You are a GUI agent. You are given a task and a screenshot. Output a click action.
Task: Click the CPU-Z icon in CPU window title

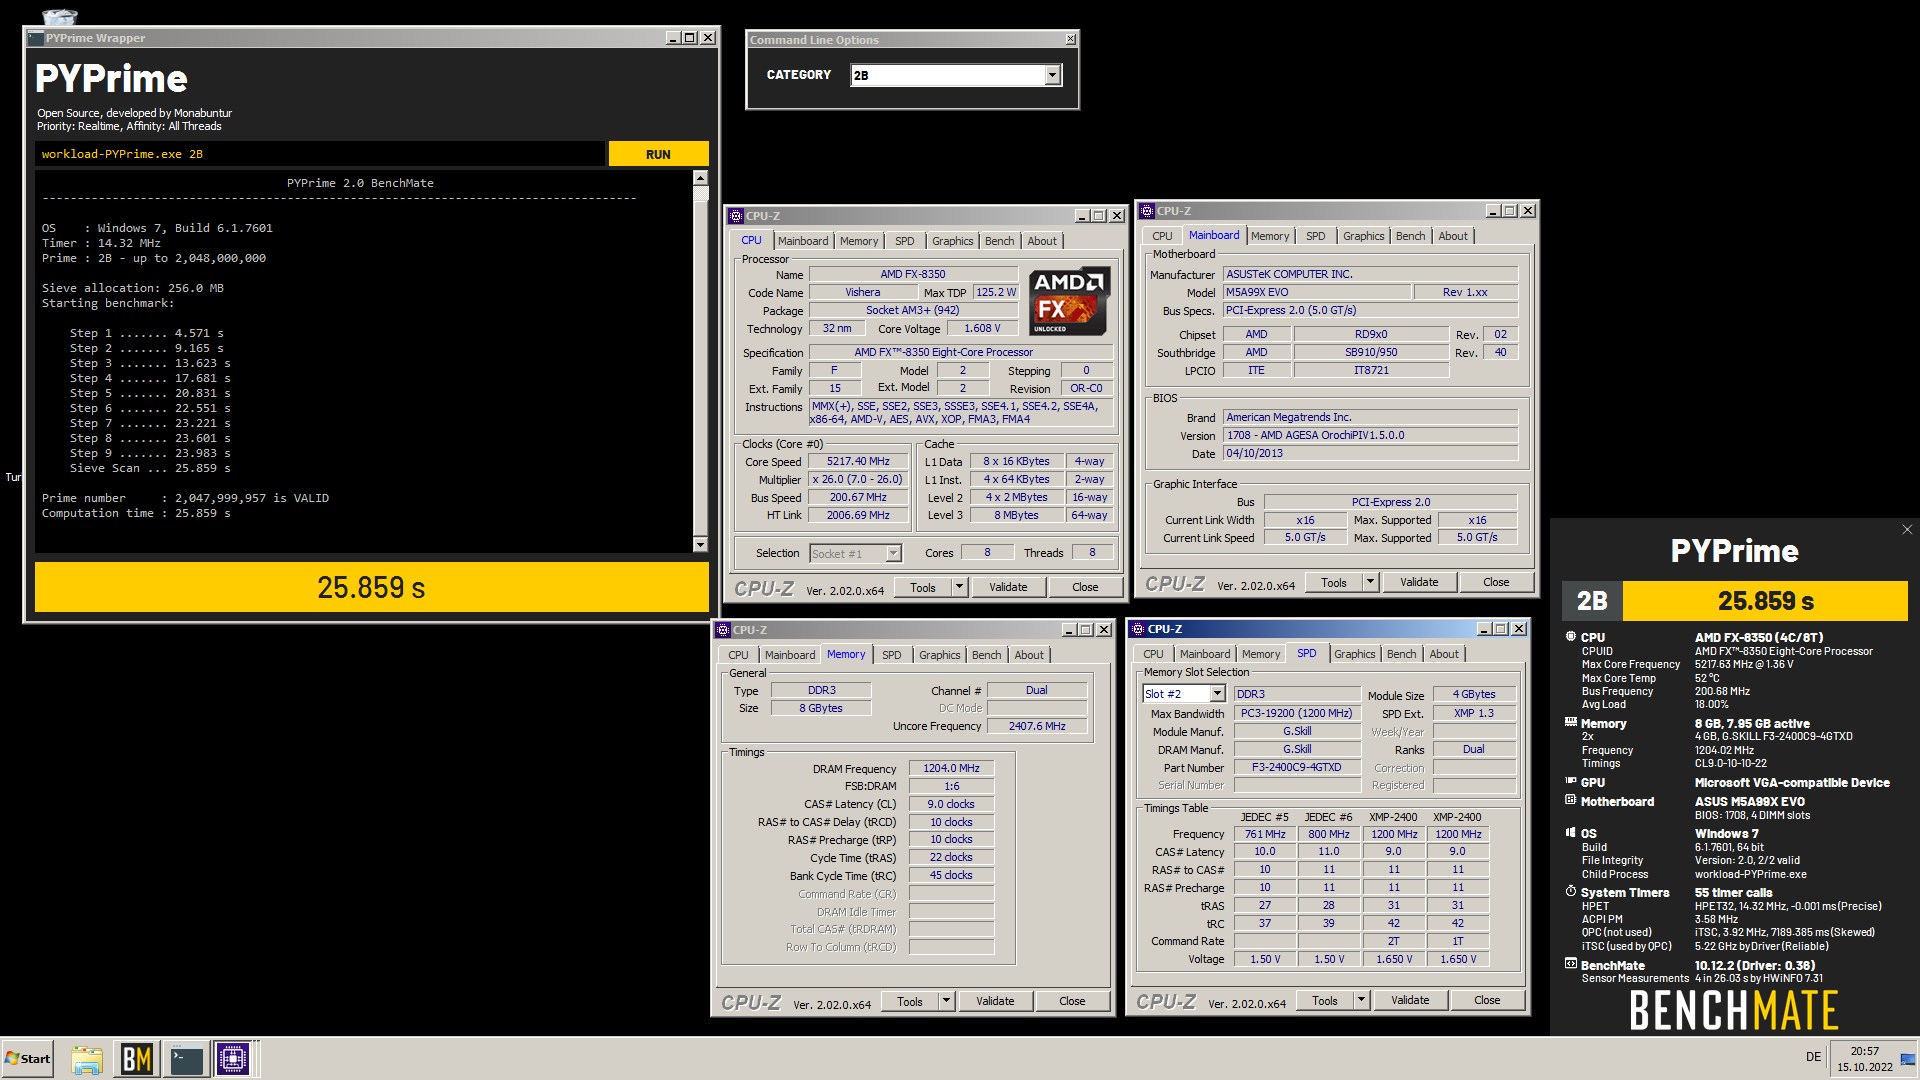pyautogui.click(x=736, y=216)
